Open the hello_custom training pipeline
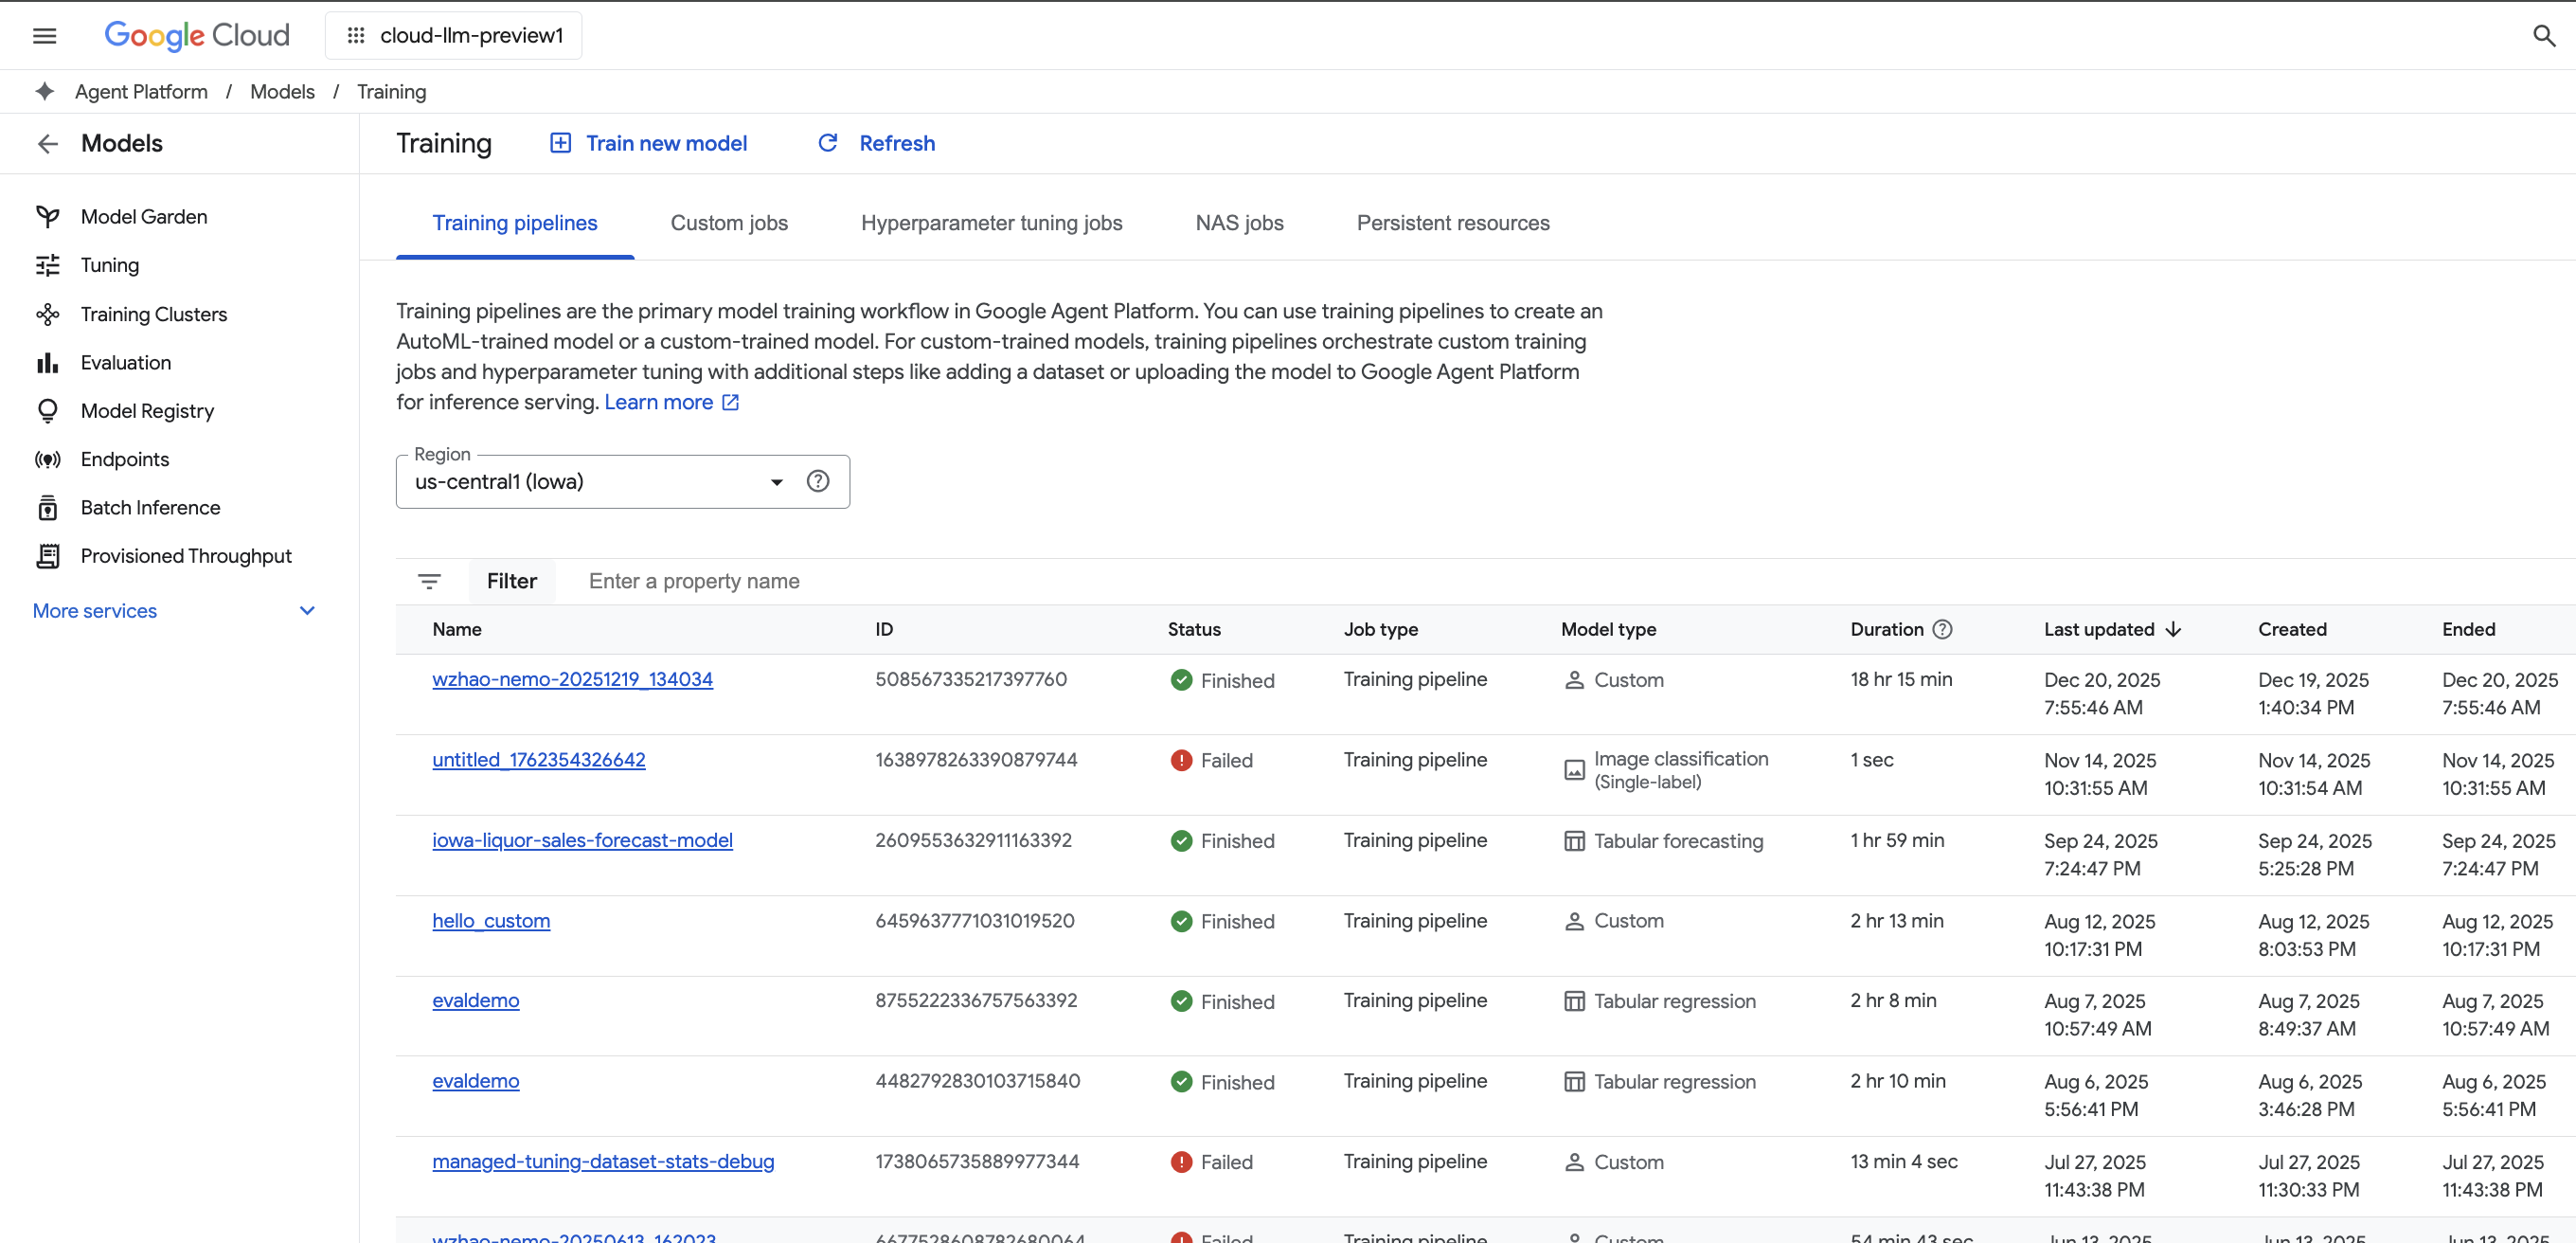 pos(490,920)
